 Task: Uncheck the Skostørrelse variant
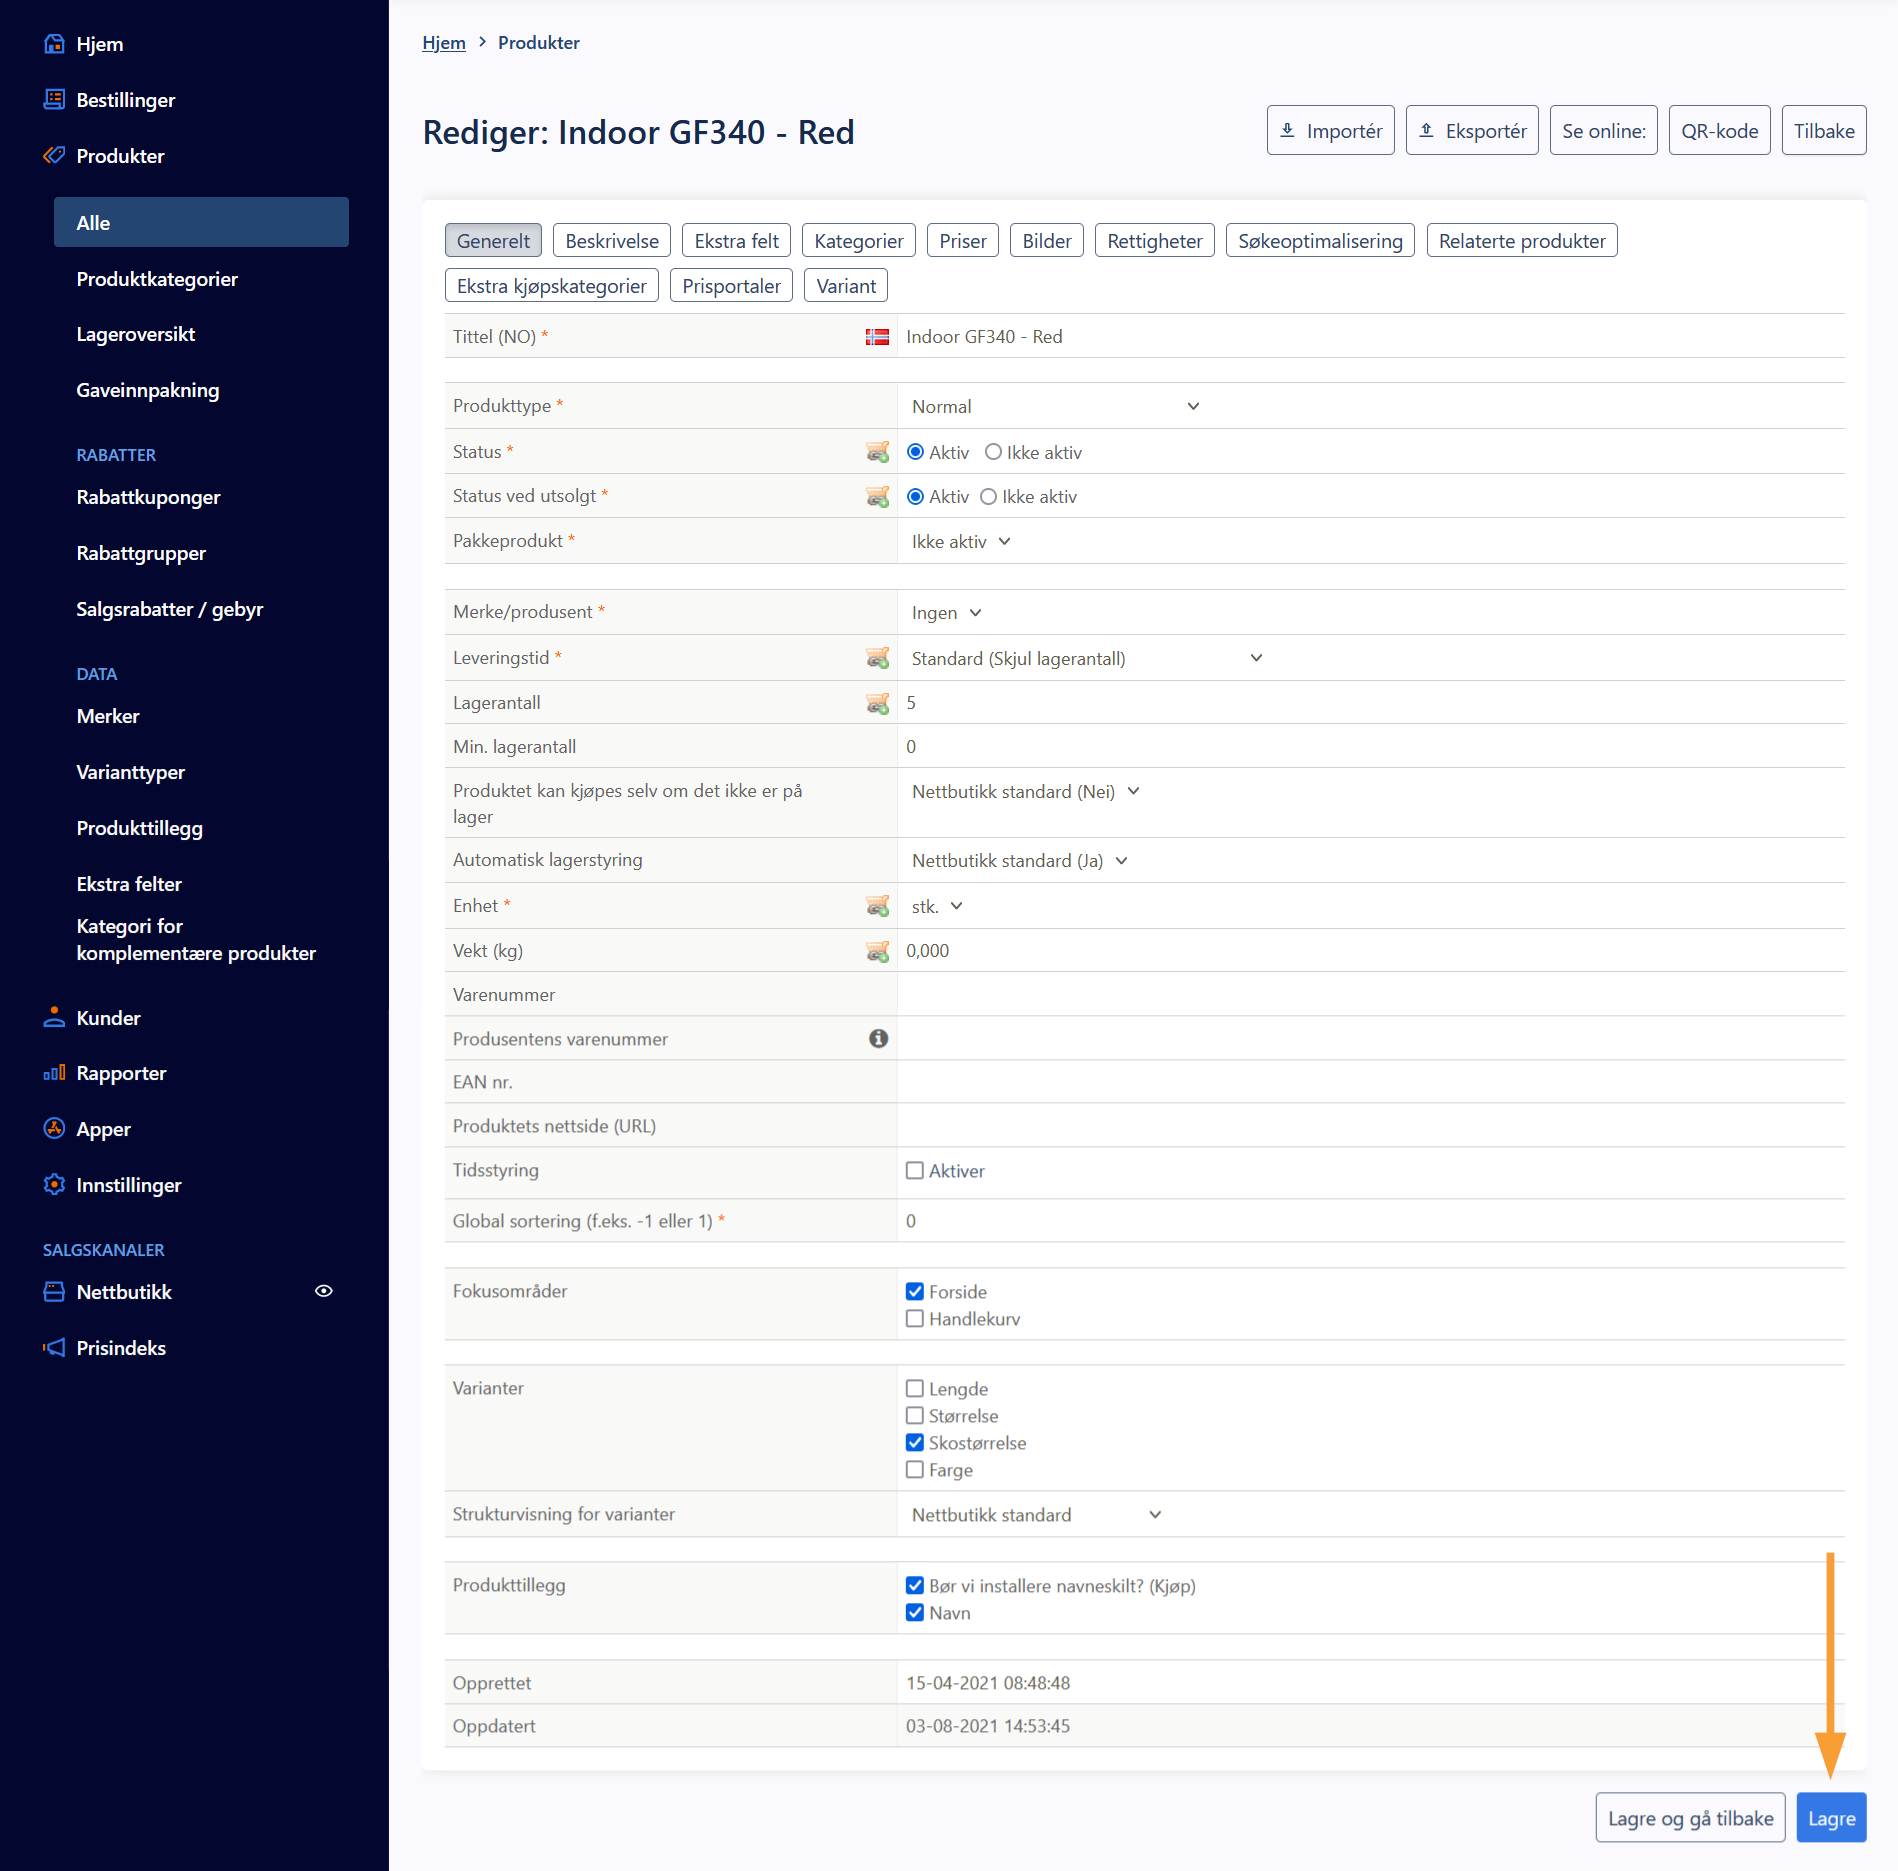click(x=914, y=1443)
